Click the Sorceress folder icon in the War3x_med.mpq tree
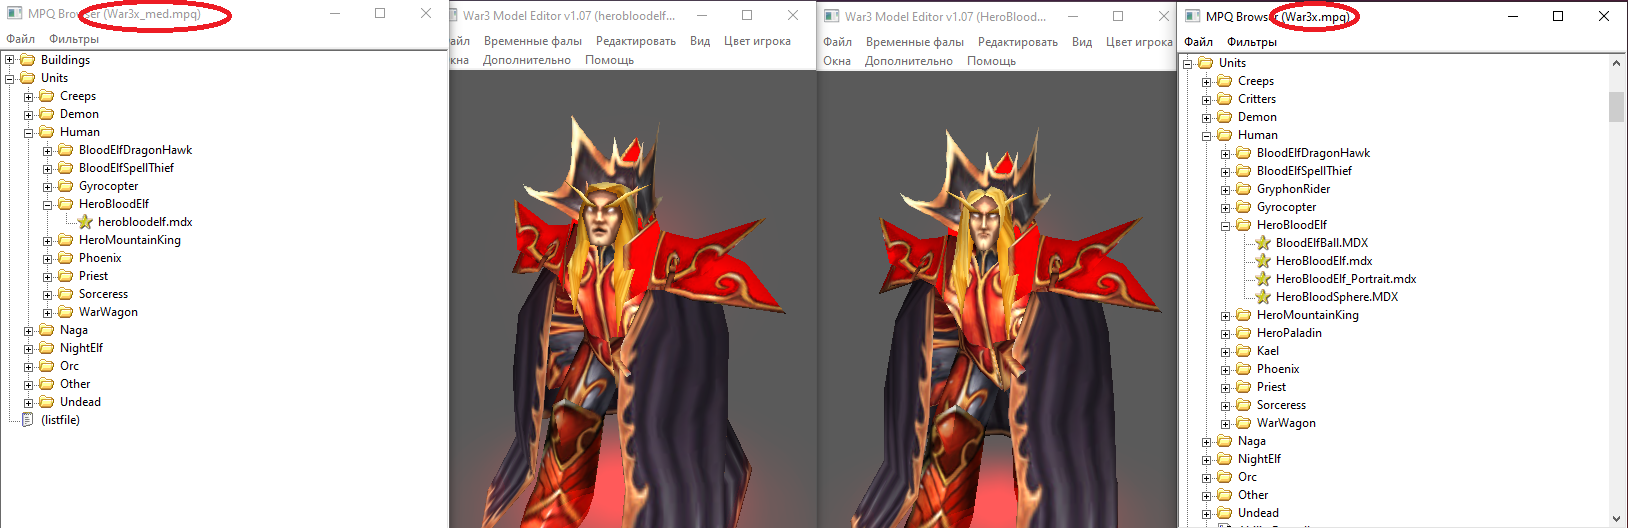This screenshot has height=528, width=1628. [66, 294]
